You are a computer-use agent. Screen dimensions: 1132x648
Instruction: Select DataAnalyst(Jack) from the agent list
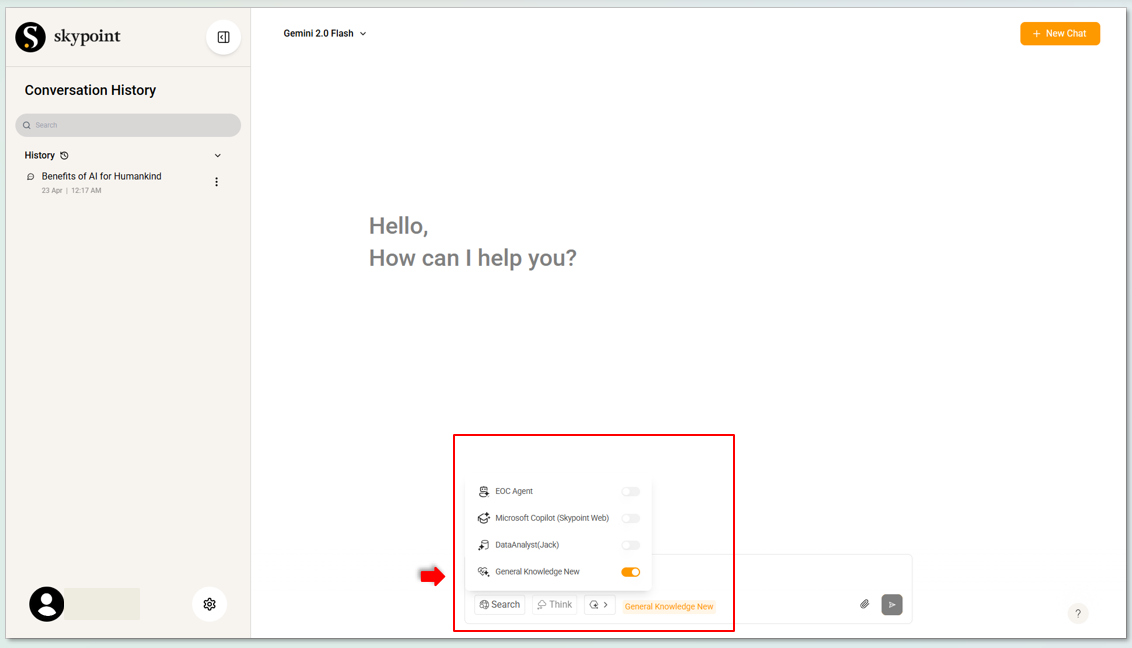pyautogui.click(x=527, y=545)
